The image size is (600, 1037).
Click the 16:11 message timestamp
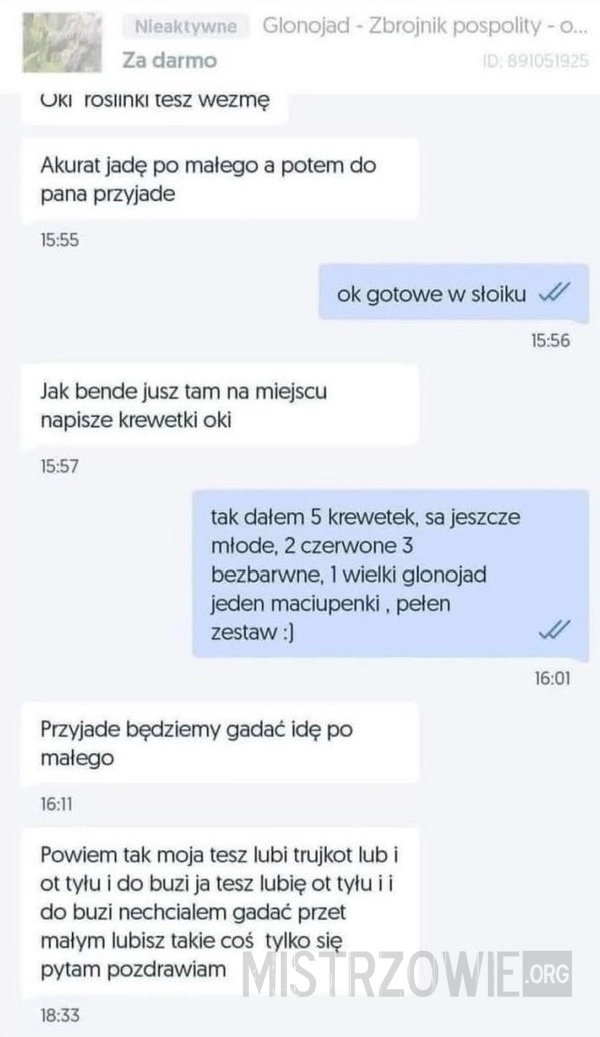pyautogui.click(x=56, y=805)
